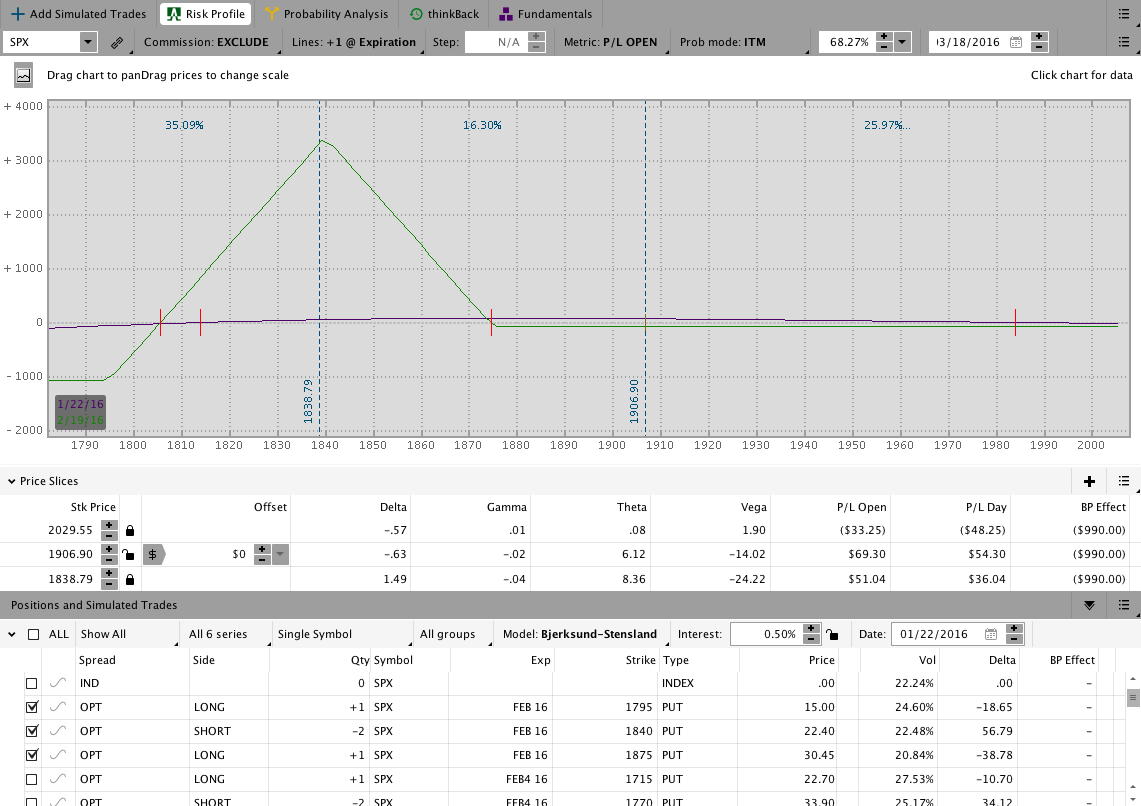Increase the 68.27% probability range
Image resolution: width=1141 pixels, height=806 pixels.
(884, 37)
